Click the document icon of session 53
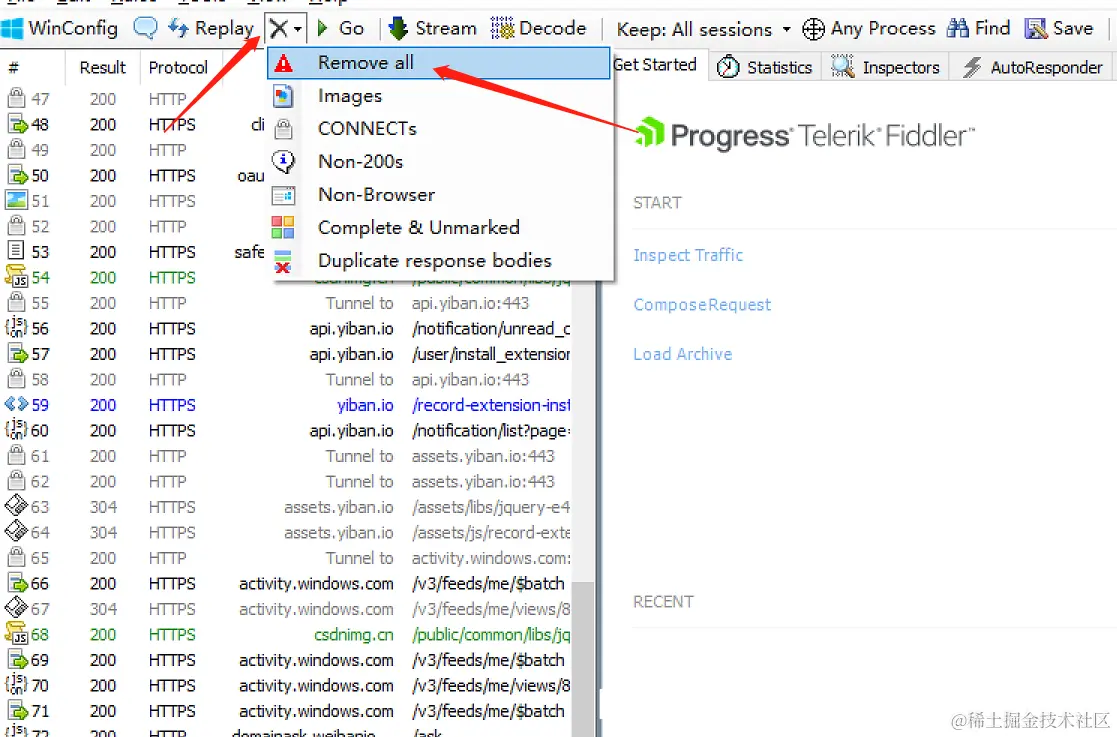The height and width of the screenshot is (737, 1117). point(16,251)
